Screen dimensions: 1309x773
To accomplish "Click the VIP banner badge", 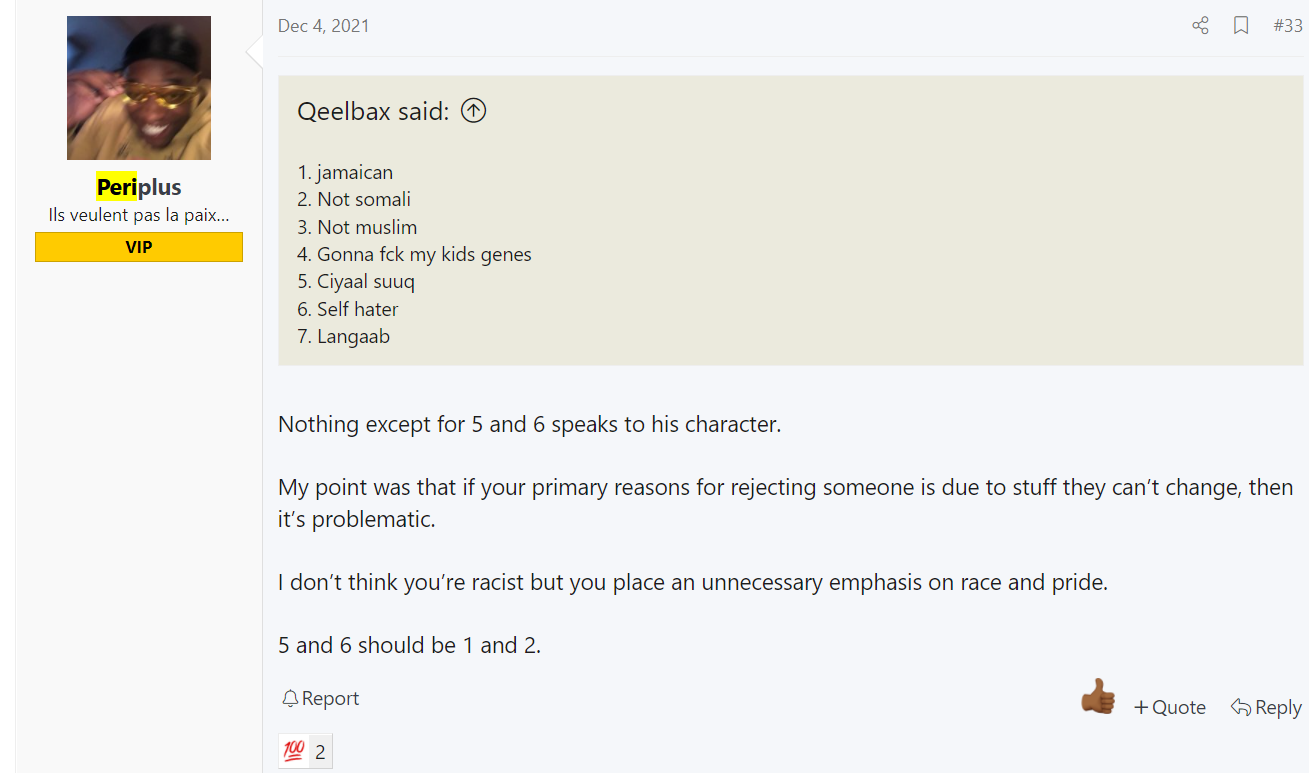I will click(x=139, y=247).
